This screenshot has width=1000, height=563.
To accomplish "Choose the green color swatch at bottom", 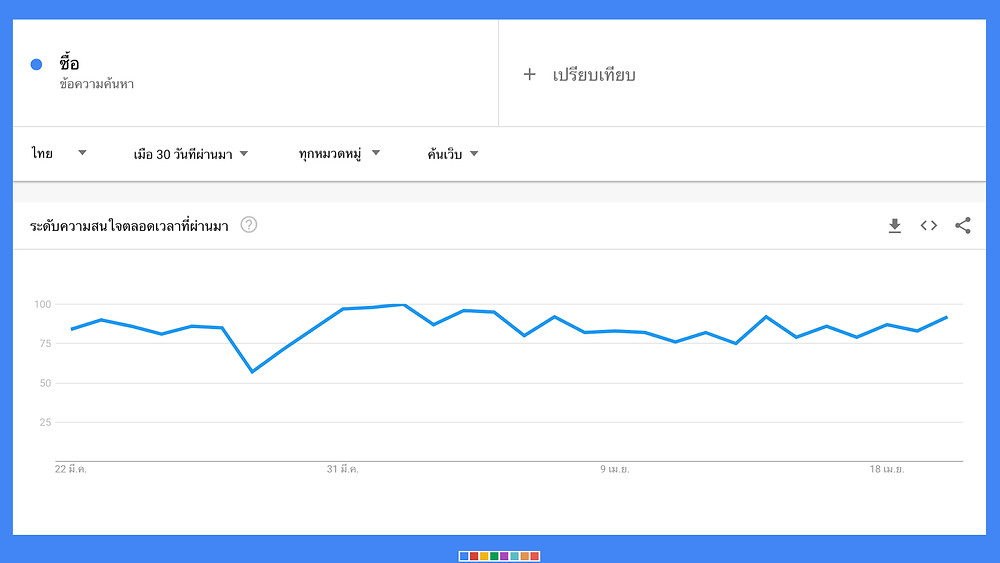I will [494, 556].
